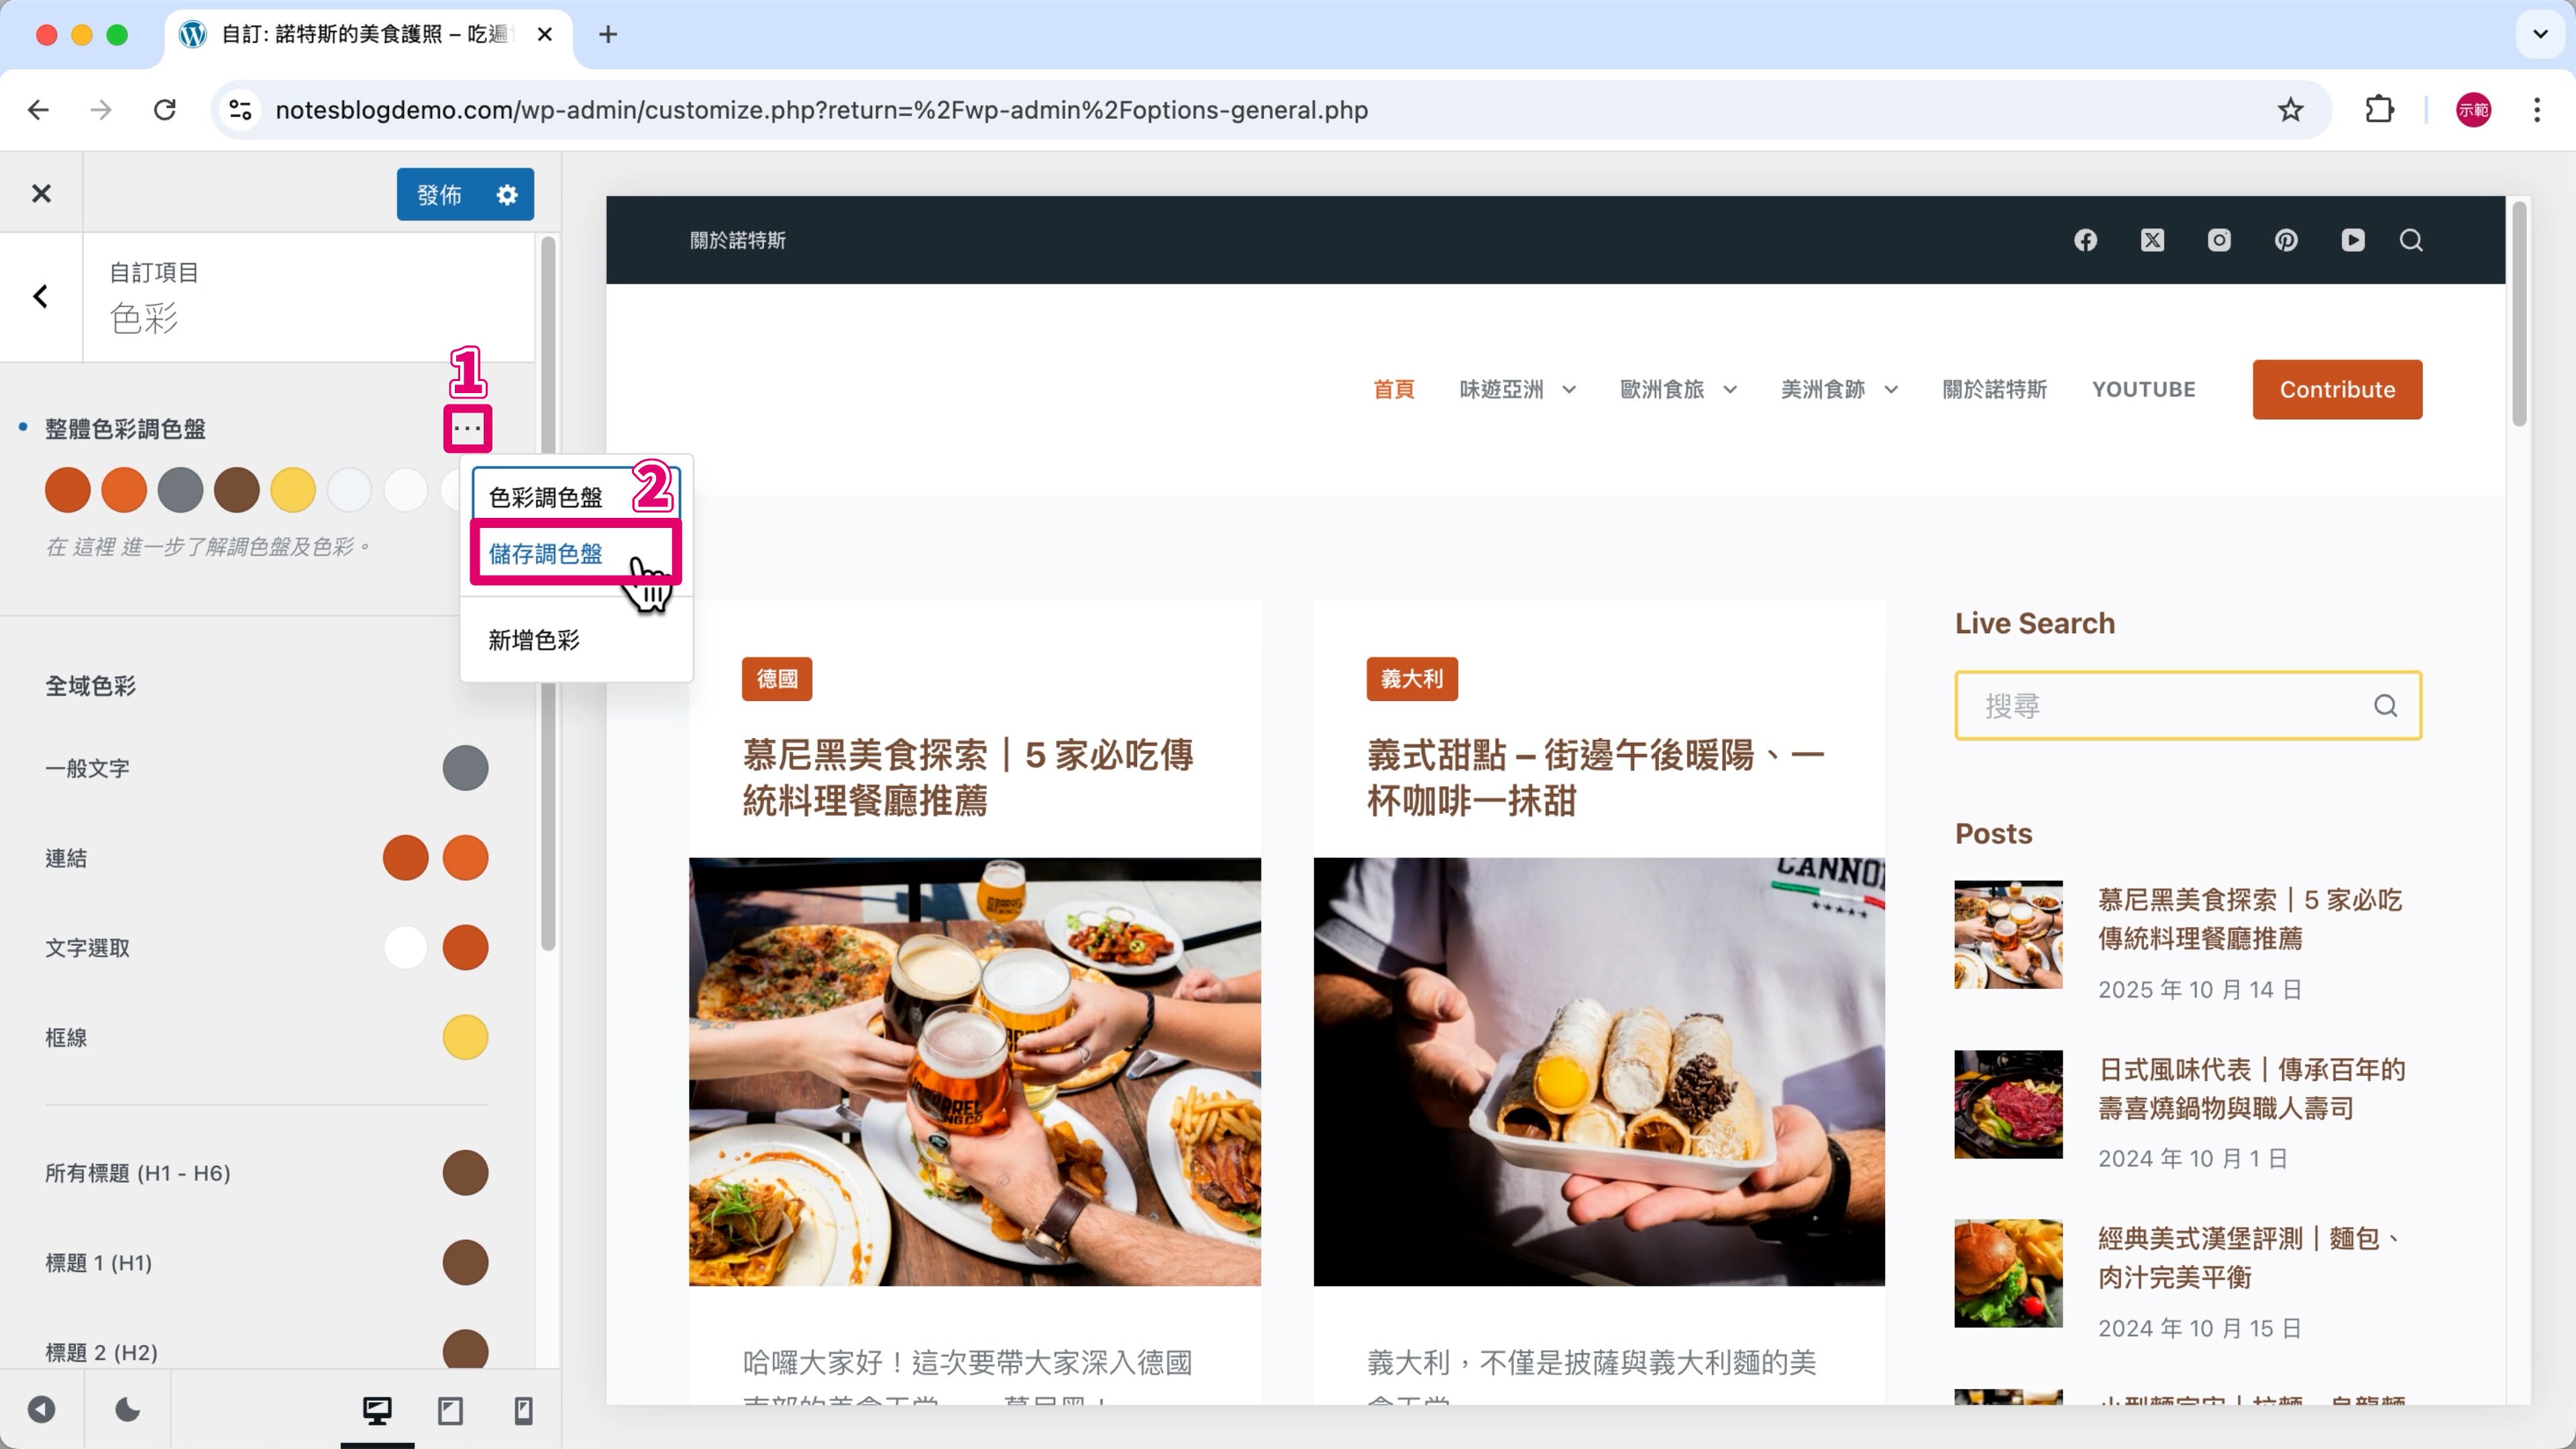The width and height of the screenshot is (2576, 1449).
Task: Go back from the 色彩 section
Action: tap(41, 296)
